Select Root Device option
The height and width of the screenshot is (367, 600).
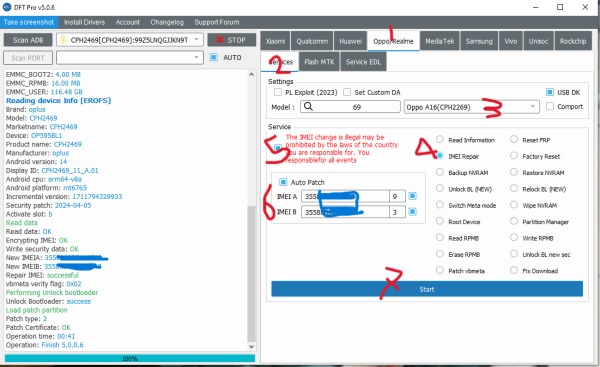pos(440,221)
